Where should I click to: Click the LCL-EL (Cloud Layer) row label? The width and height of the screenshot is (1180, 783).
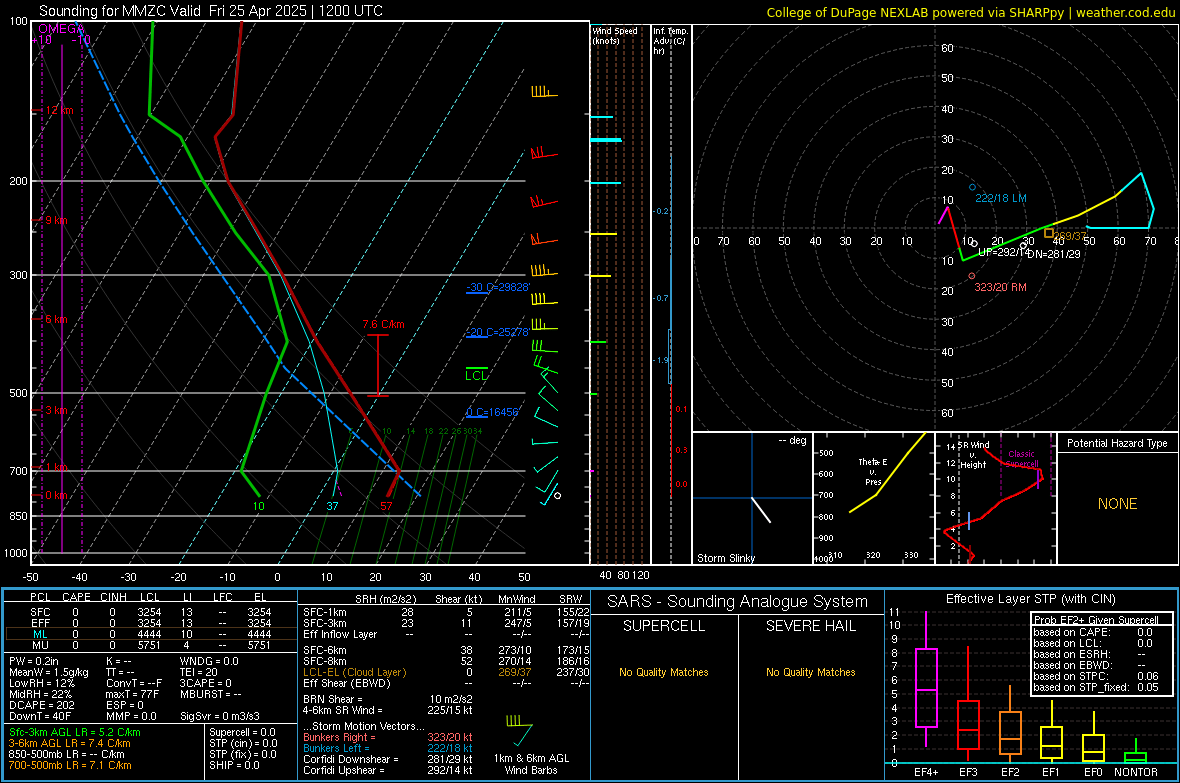click(354, 672)
